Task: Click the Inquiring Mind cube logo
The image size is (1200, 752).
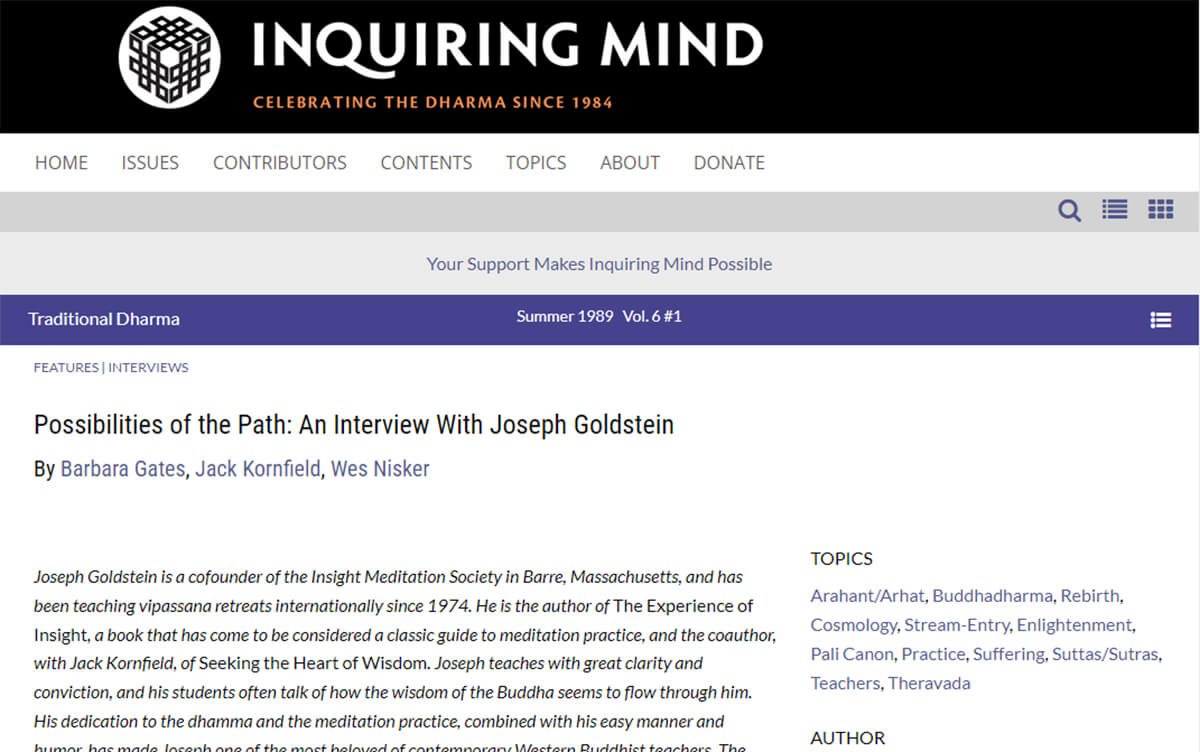Action: pyautogui.click(x=169, y=57)
